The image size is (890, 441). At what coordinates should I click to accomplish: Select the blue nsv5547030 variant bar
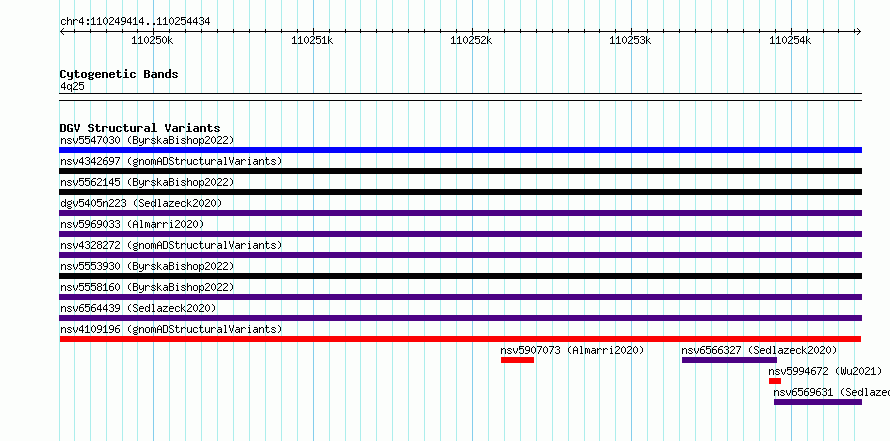(460, 150)
